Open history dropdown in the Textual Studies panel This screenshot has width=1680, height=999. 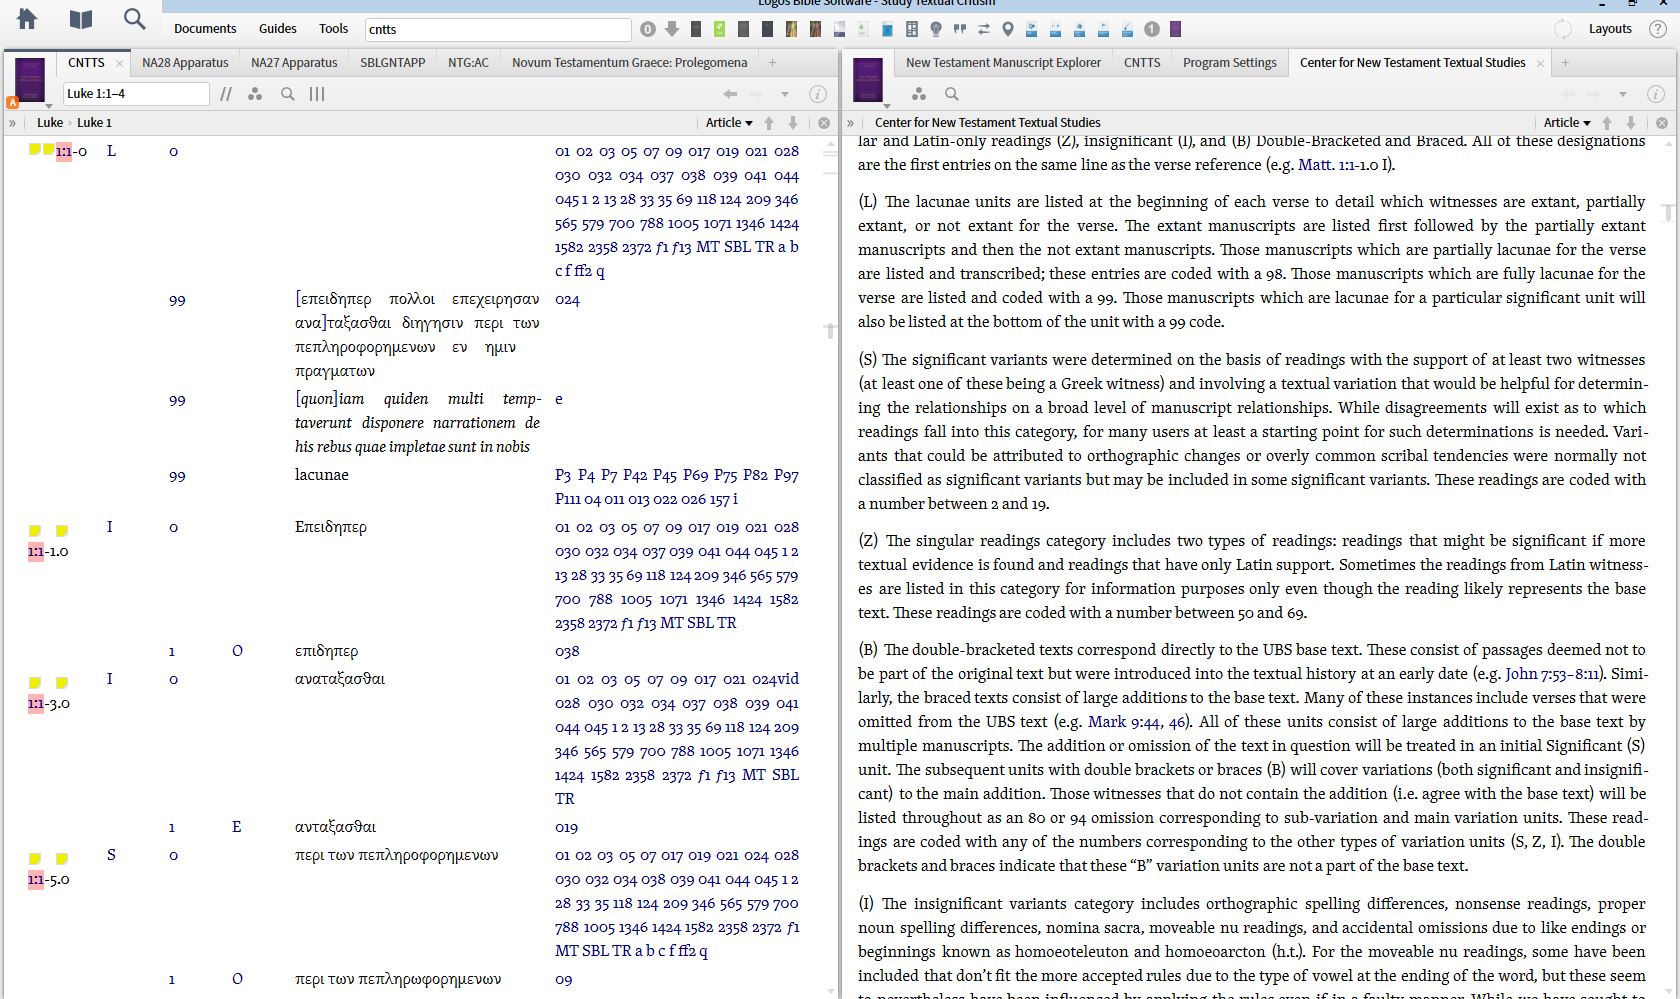1623,95
